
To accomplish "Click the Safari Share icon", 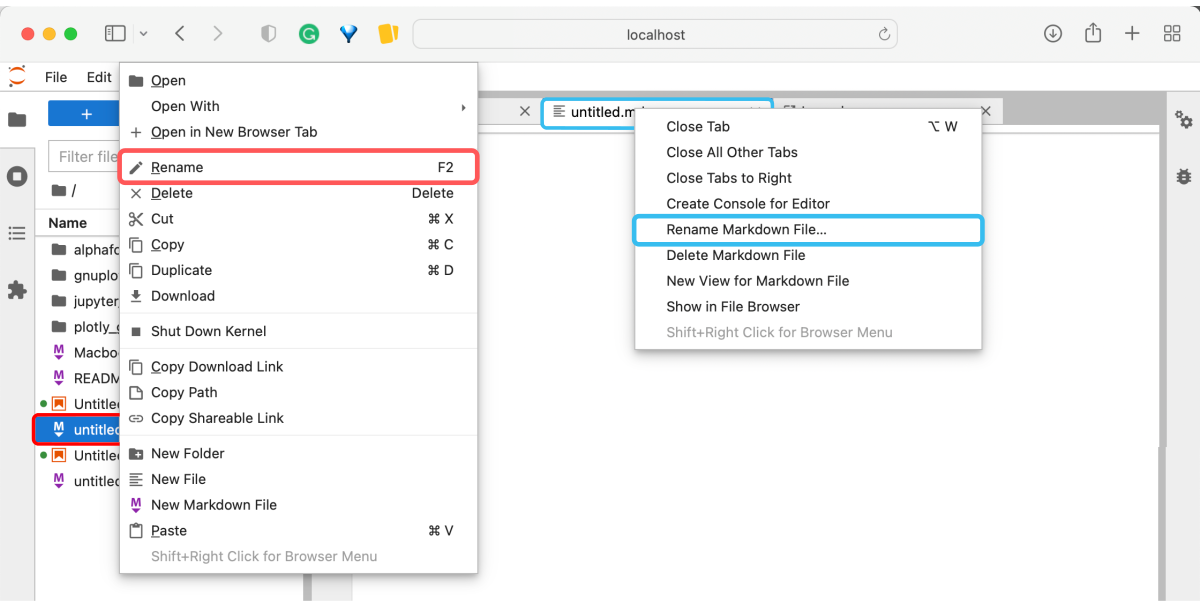I will click(x=1093, y=34).
